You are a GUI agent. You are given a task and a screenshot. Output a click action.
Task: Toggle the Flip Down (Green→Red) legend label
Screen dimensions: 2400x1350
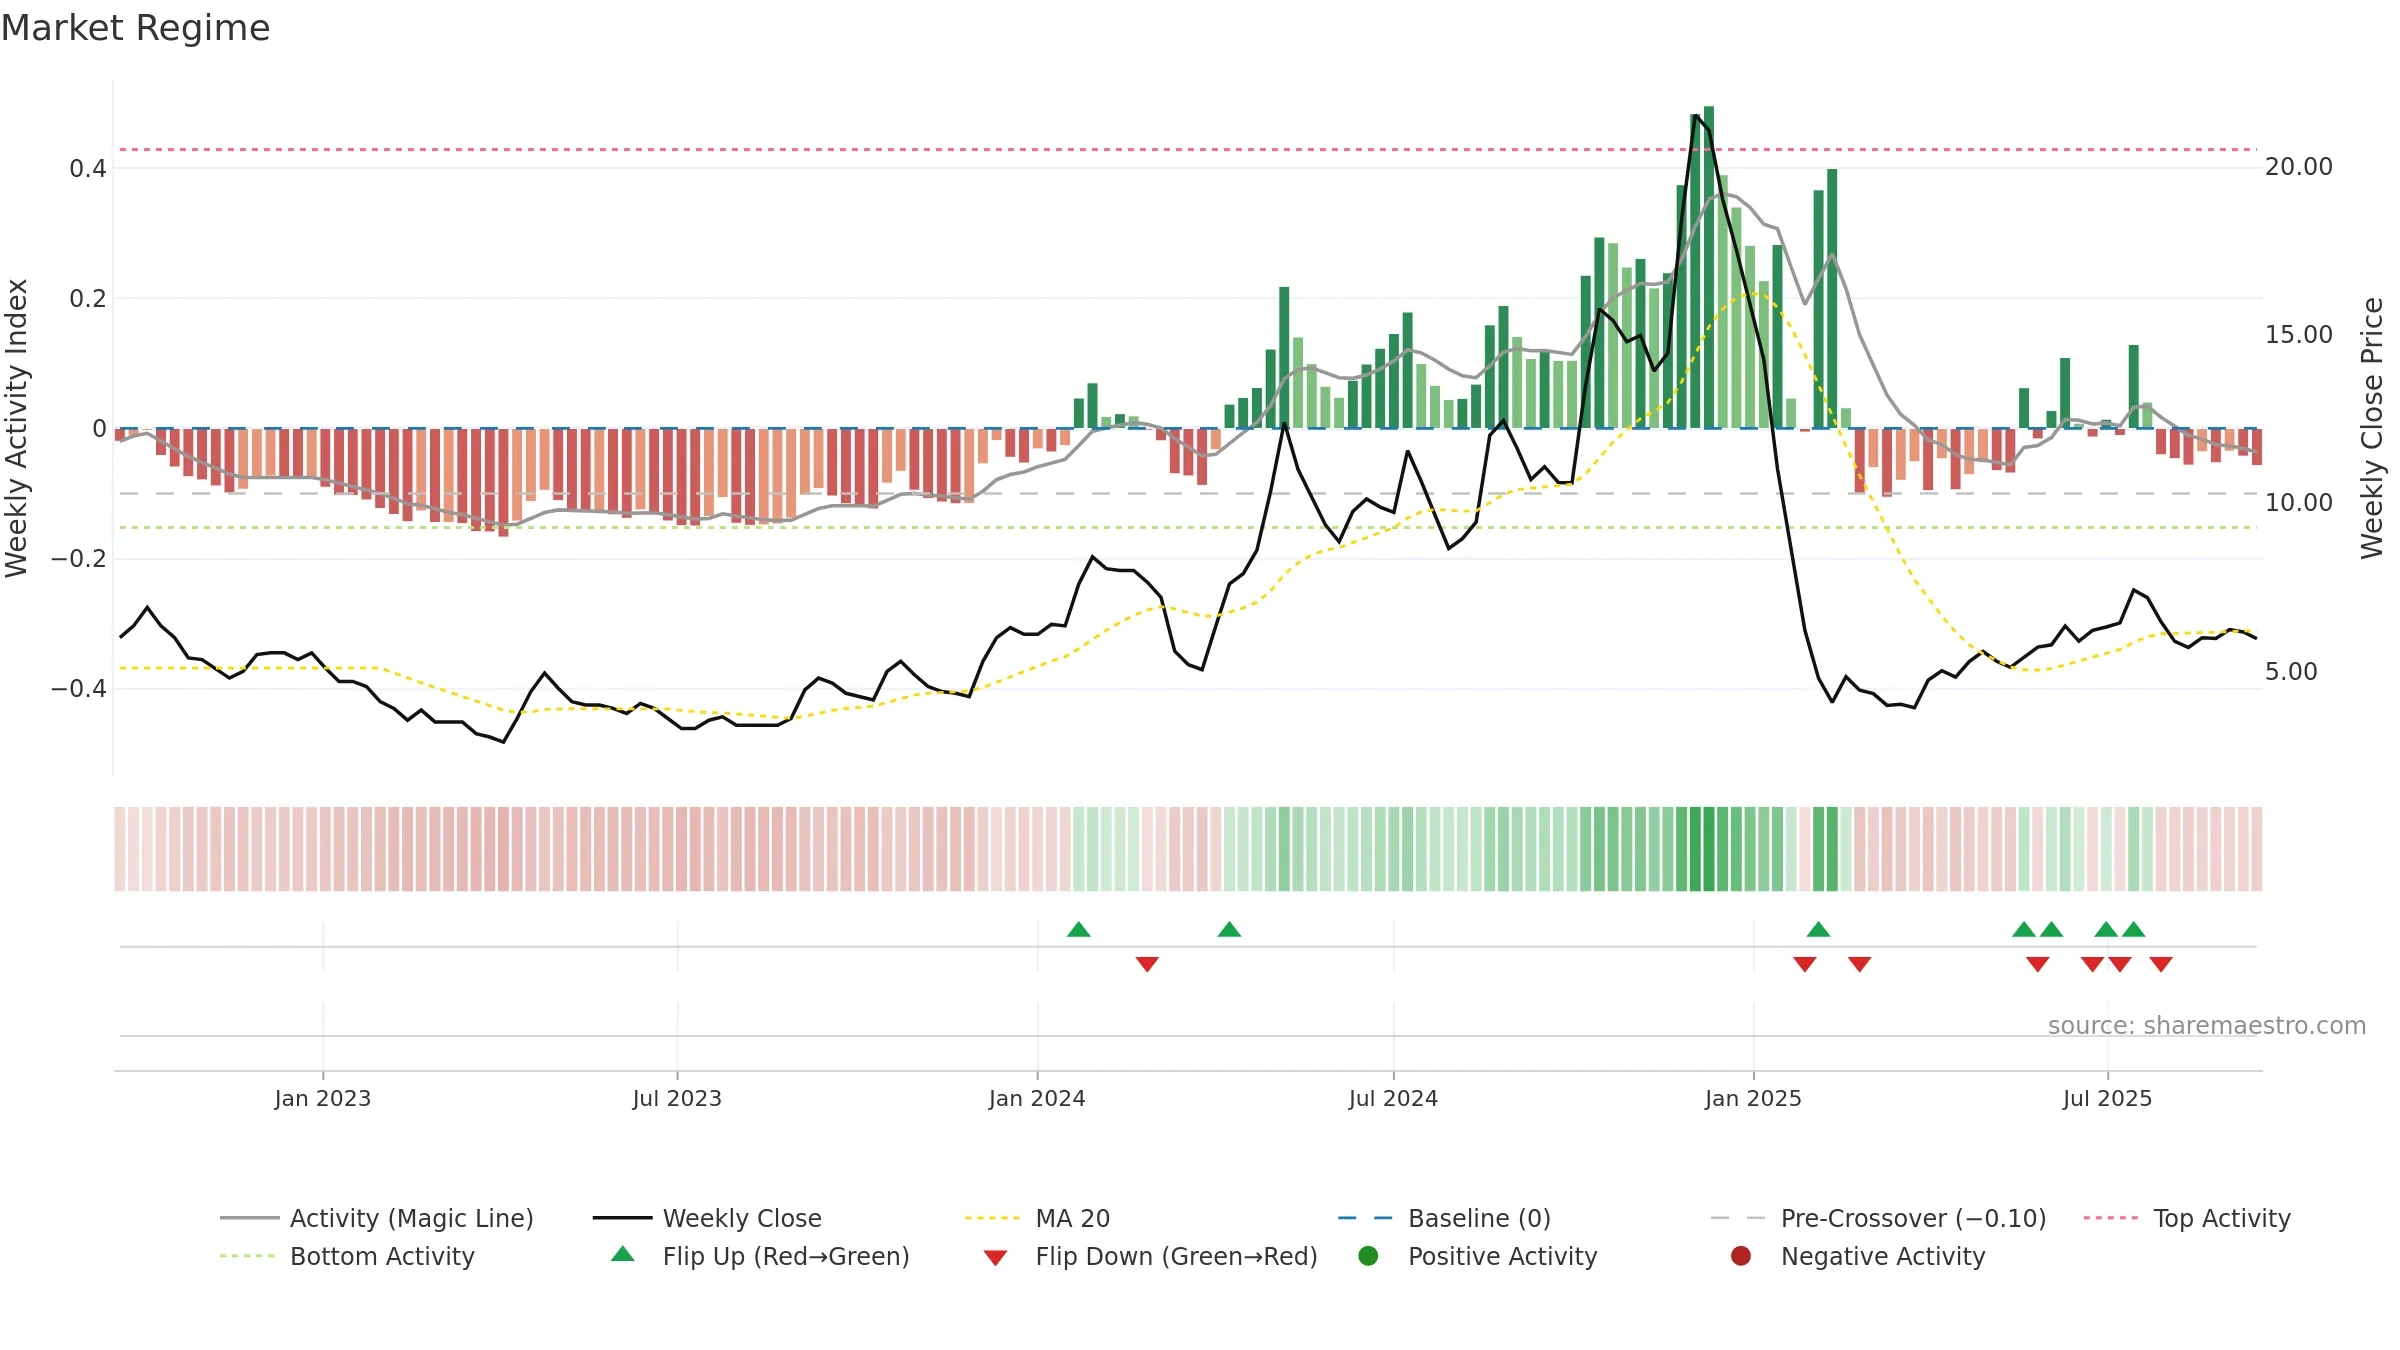pyautogui.click(x=1177, y=1256)
